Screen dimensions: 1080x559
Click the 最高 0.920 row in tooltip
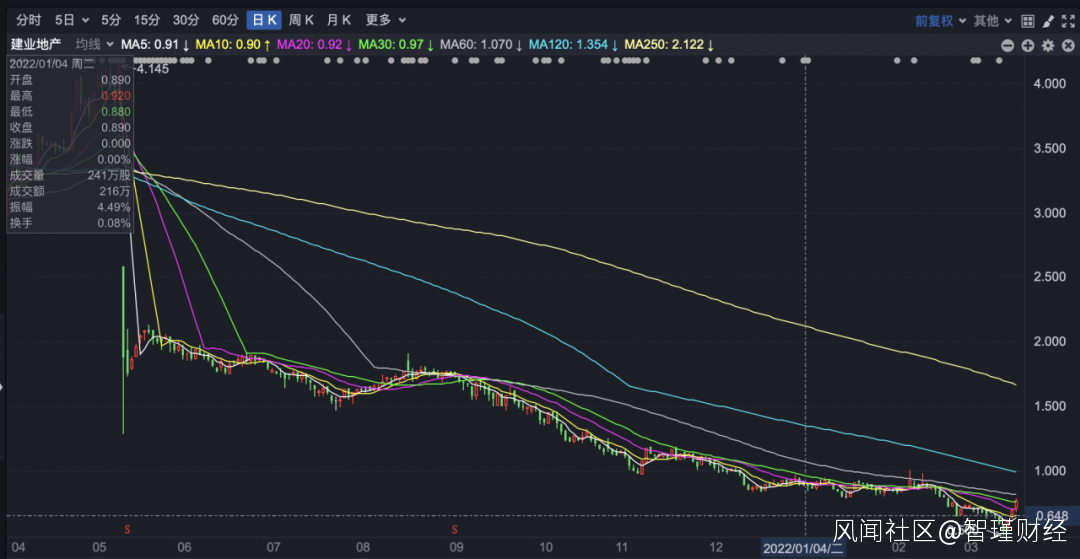(x=70, y=96)
